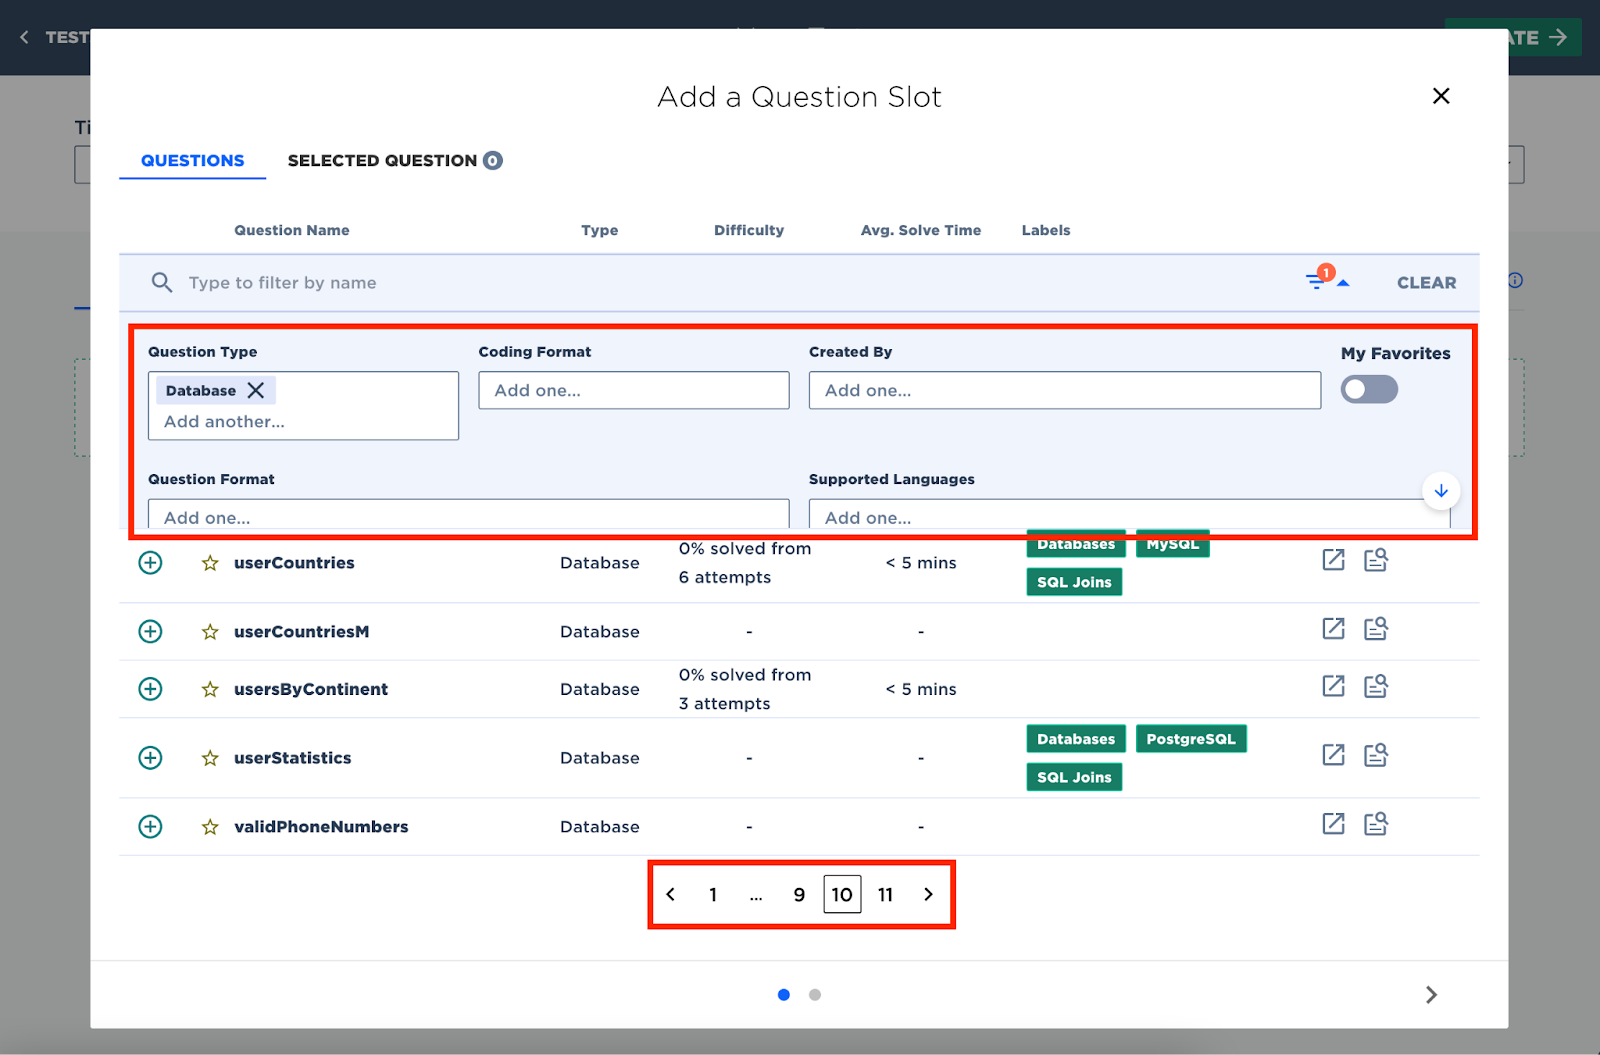Click the pagination ellipsis
The height and width of the screenshot is (1055, 1600).
[x=756, y=896]
